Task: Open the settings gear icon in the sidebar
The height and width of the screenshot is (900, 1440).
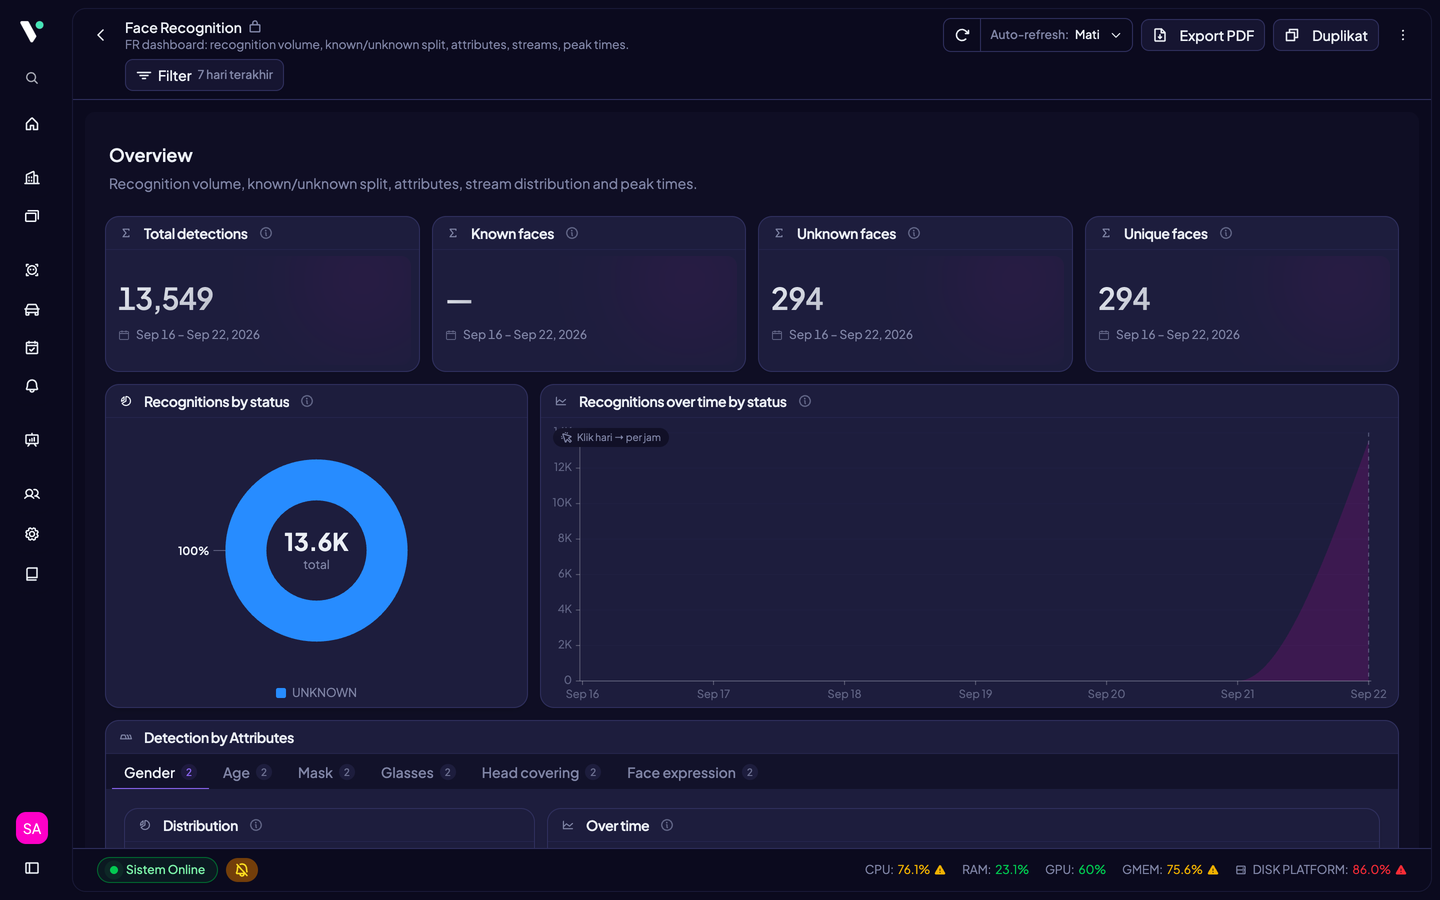Action: coord(32,534)
